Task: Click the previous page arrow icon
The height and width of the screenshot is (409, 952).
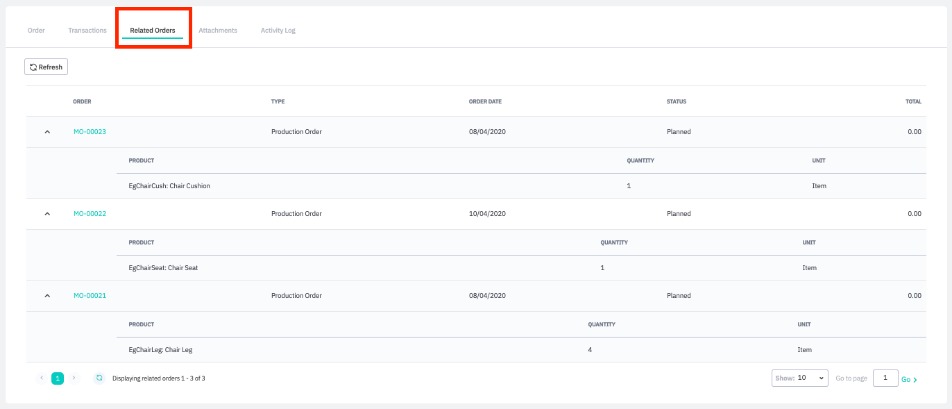Action: tap(41, 378)
